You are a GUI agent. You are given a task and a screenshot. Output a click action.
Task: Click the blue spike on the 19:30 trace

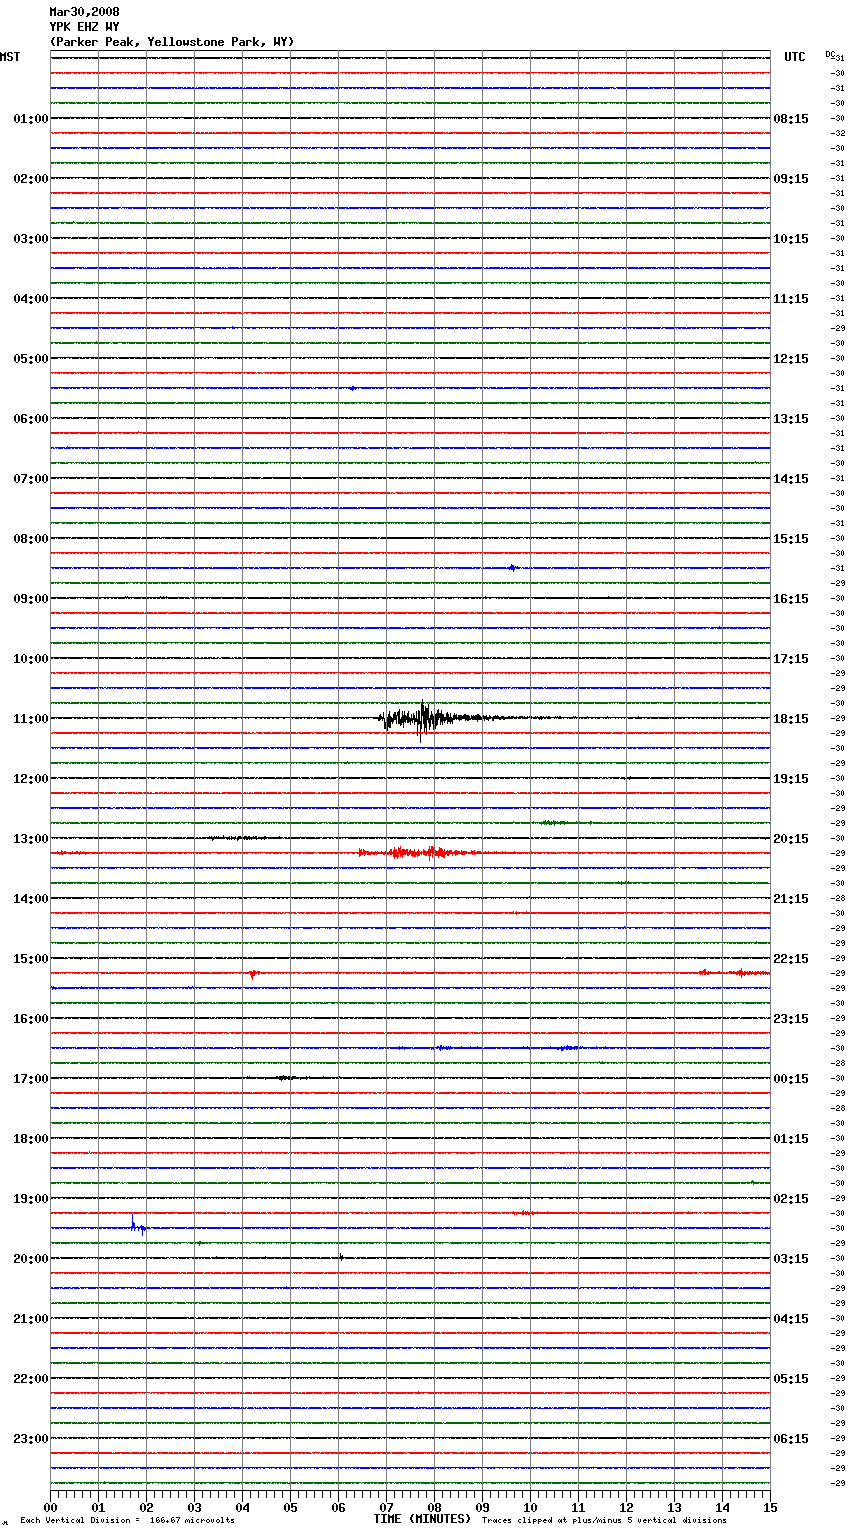[138, 1225]
